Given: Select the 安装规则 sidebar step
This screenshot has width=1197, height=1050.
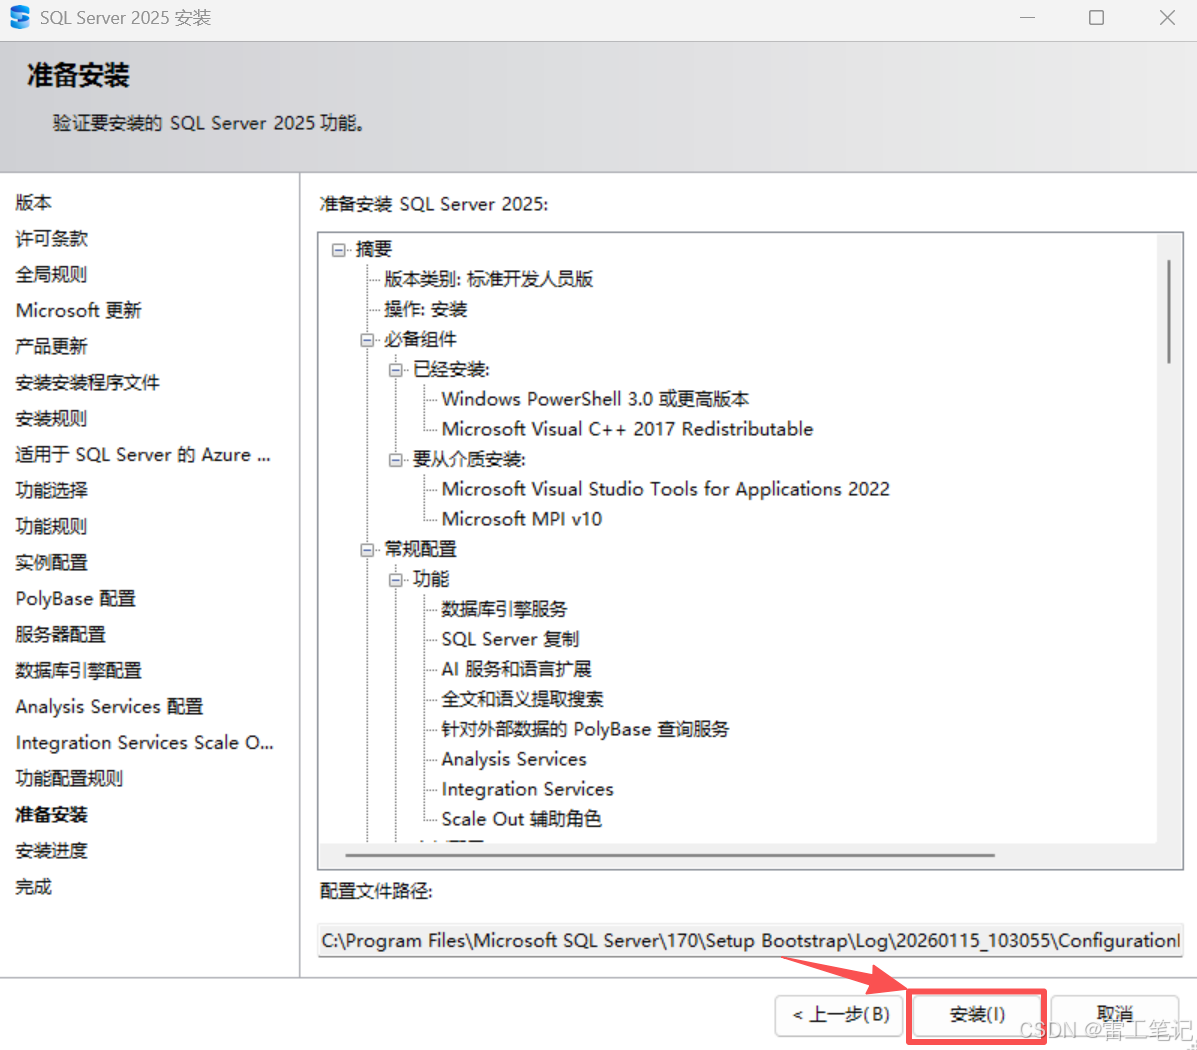Looking at the screenshot, I should (x=52, y=418).
